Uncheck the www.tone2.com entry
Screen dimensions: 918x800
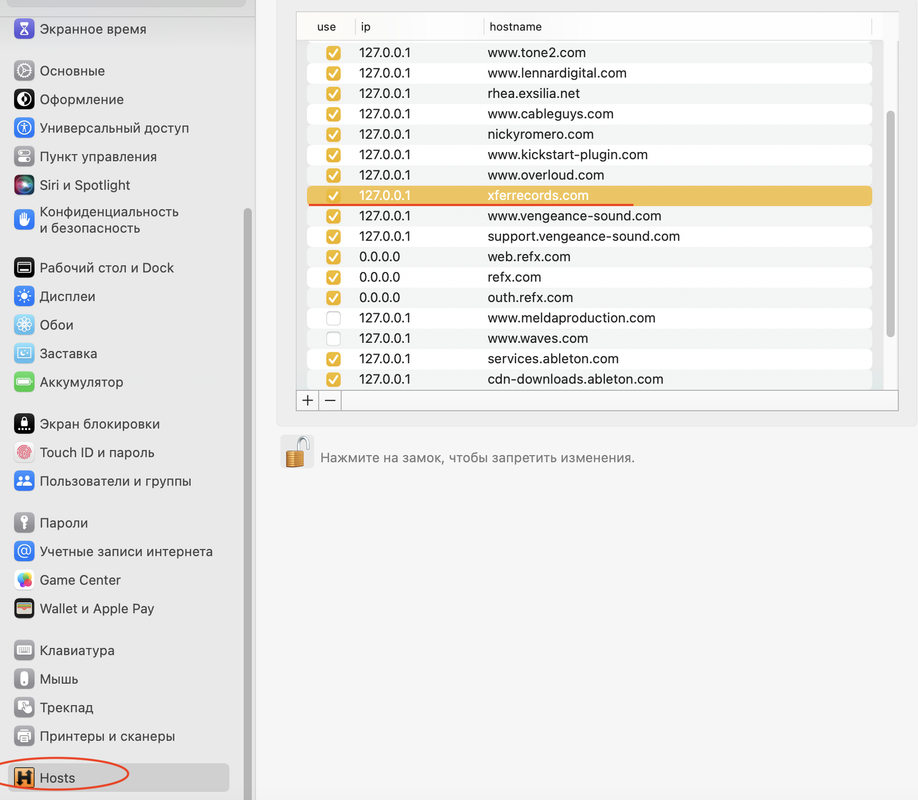pyautogui.click(x=333, y=53)
